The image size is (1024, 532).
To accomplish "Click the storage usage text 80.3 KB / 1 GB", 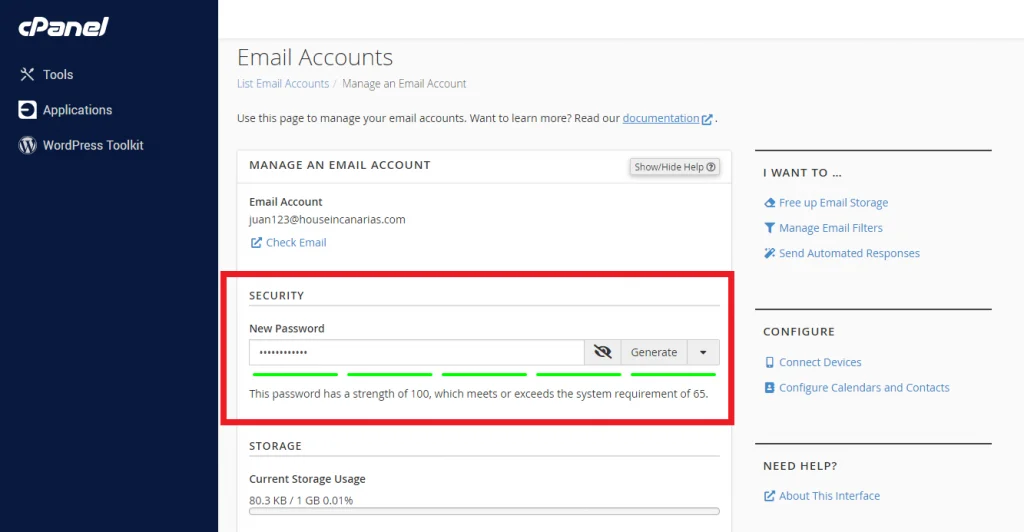I will pyautogui.click(x=301, y=500).
